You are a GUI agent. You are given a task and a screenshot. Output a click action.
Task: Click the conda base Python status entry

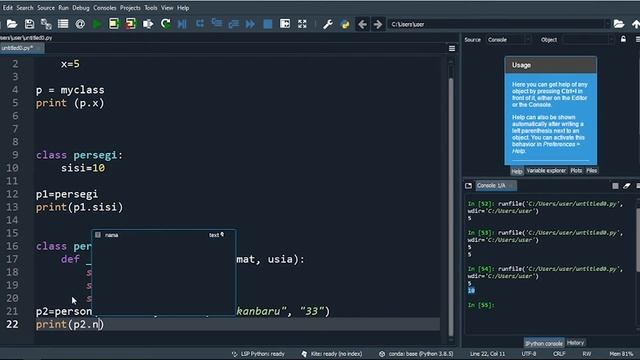click(x=416, y=354)
